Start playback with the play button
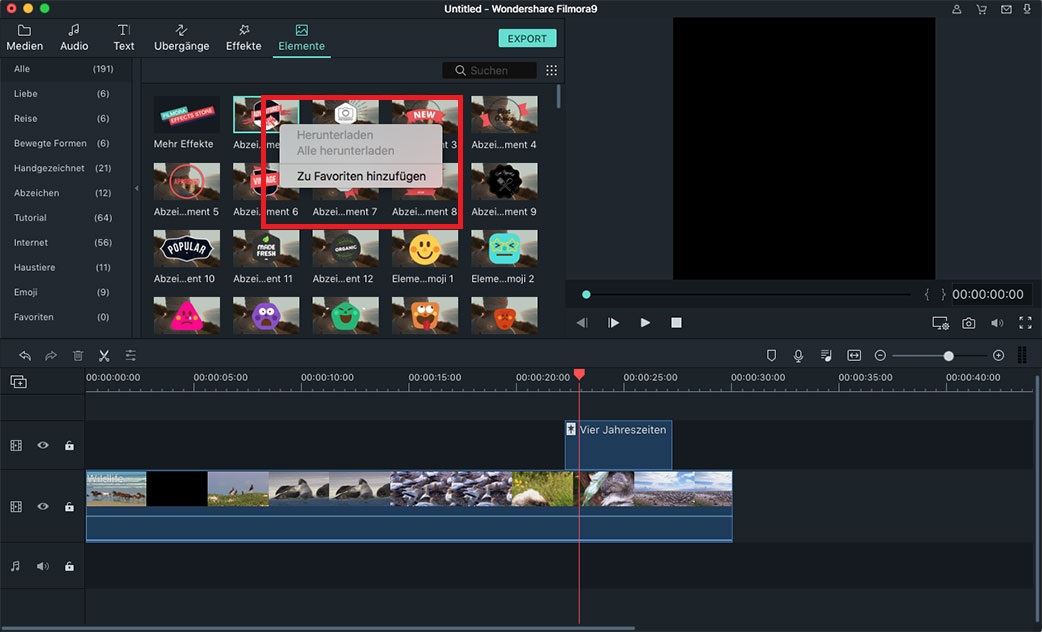Screen dimensions: 1042x632 tap(645, 323)
